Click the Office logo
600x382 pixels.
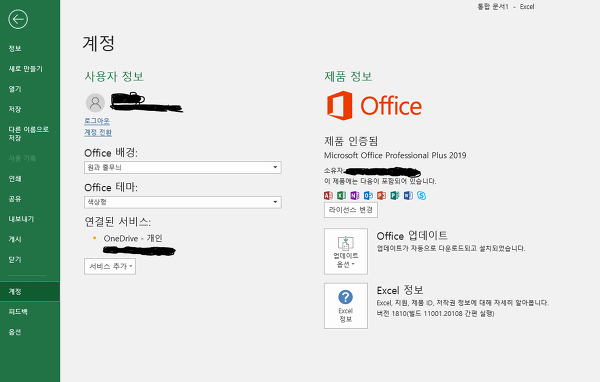[x=374, y=106]
